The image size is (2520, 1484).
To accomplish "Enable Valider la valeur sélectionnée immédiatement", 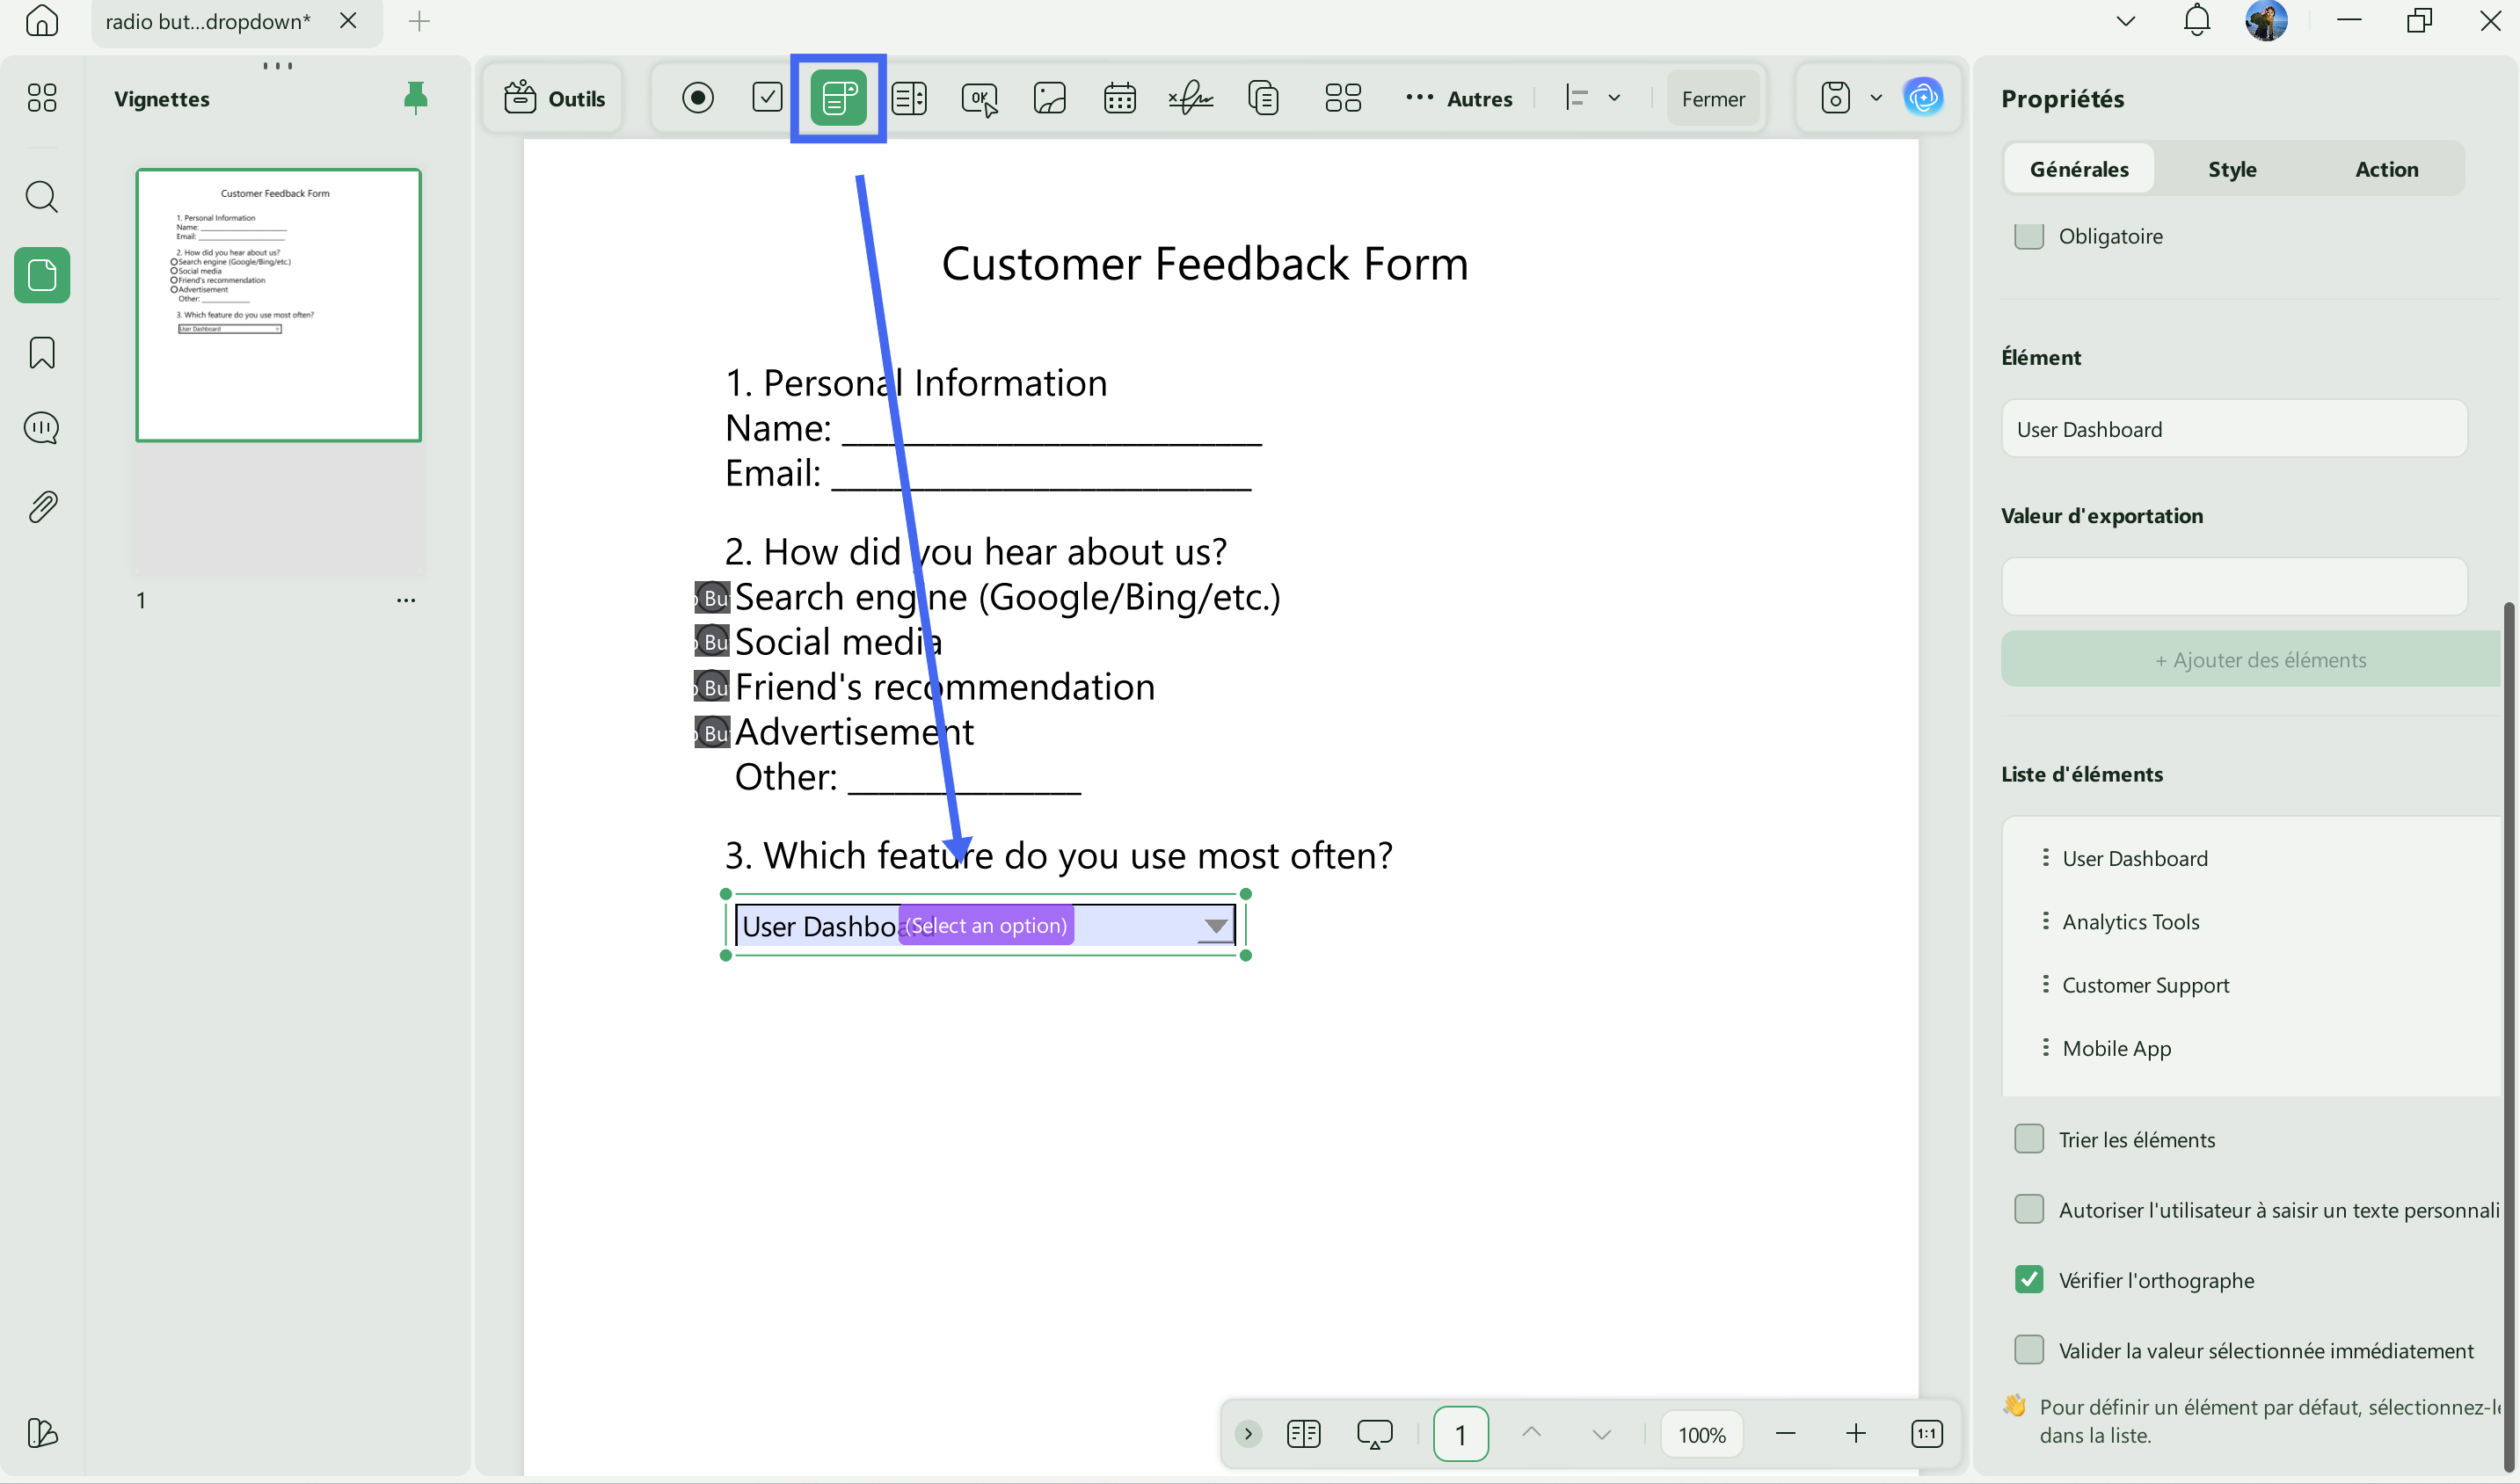I will tap(2028, 1350).
